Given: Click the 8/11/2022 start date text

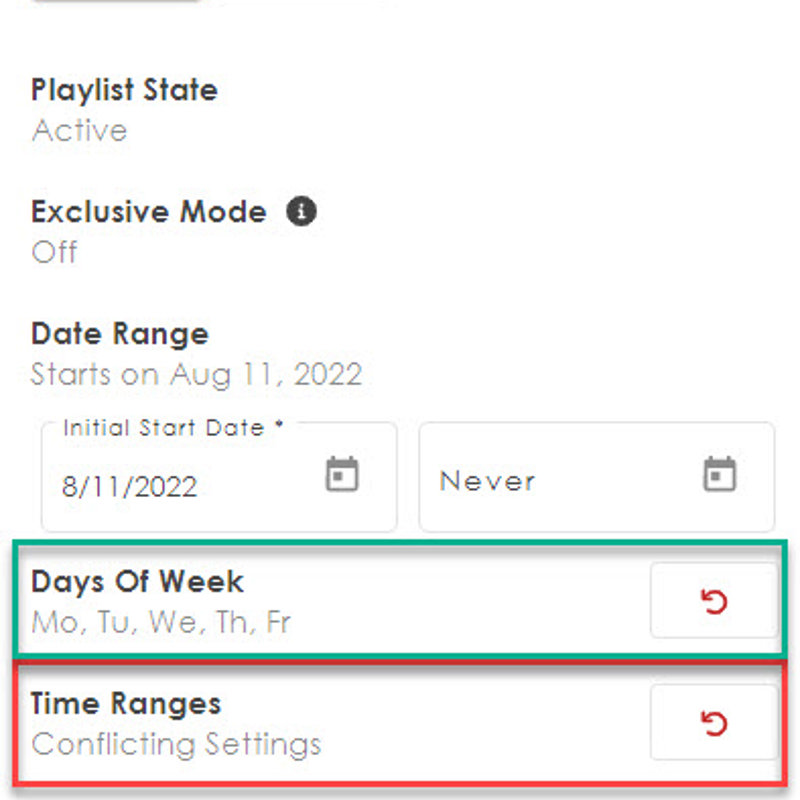Looking at the screenshot, I should [130, 487].
